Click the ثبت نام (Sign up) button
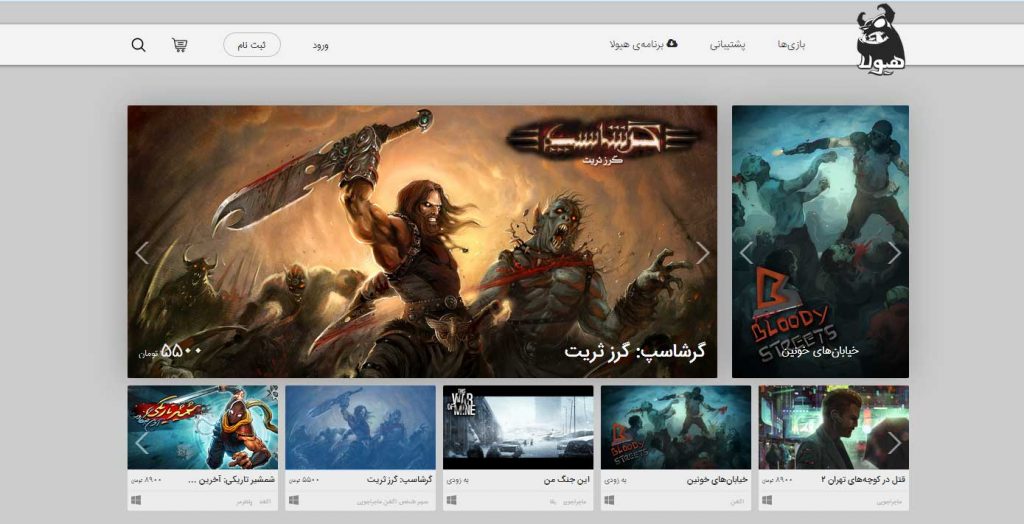The image size is (1024, 524). 251,45
